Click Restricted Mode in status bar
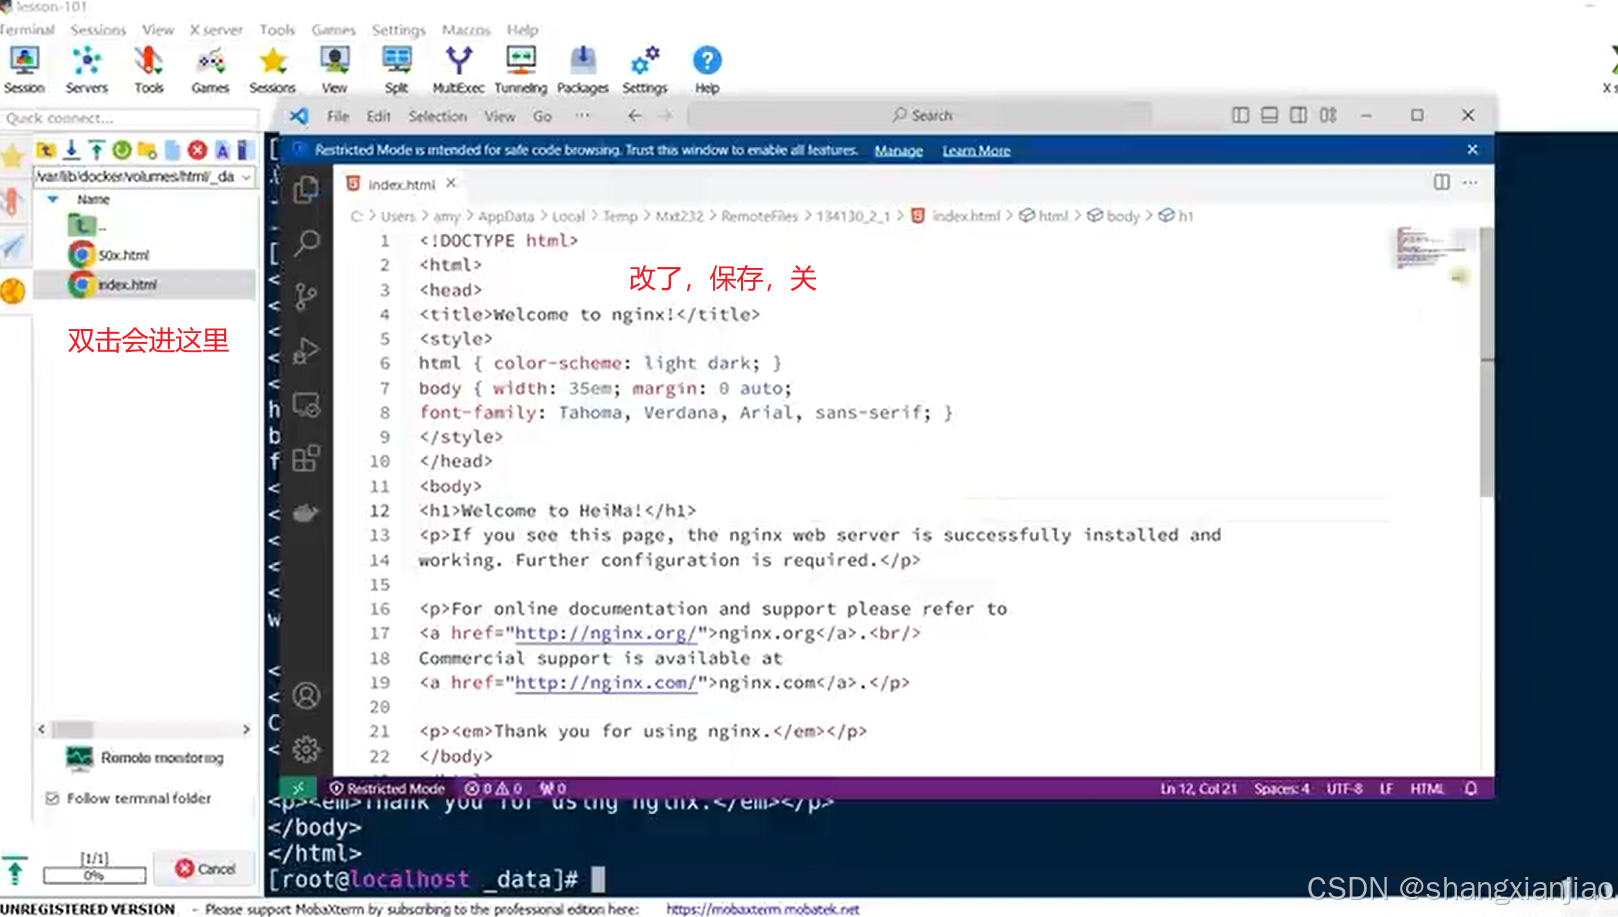This screenshot has width=1618, height=917. [x=387, y=788]
